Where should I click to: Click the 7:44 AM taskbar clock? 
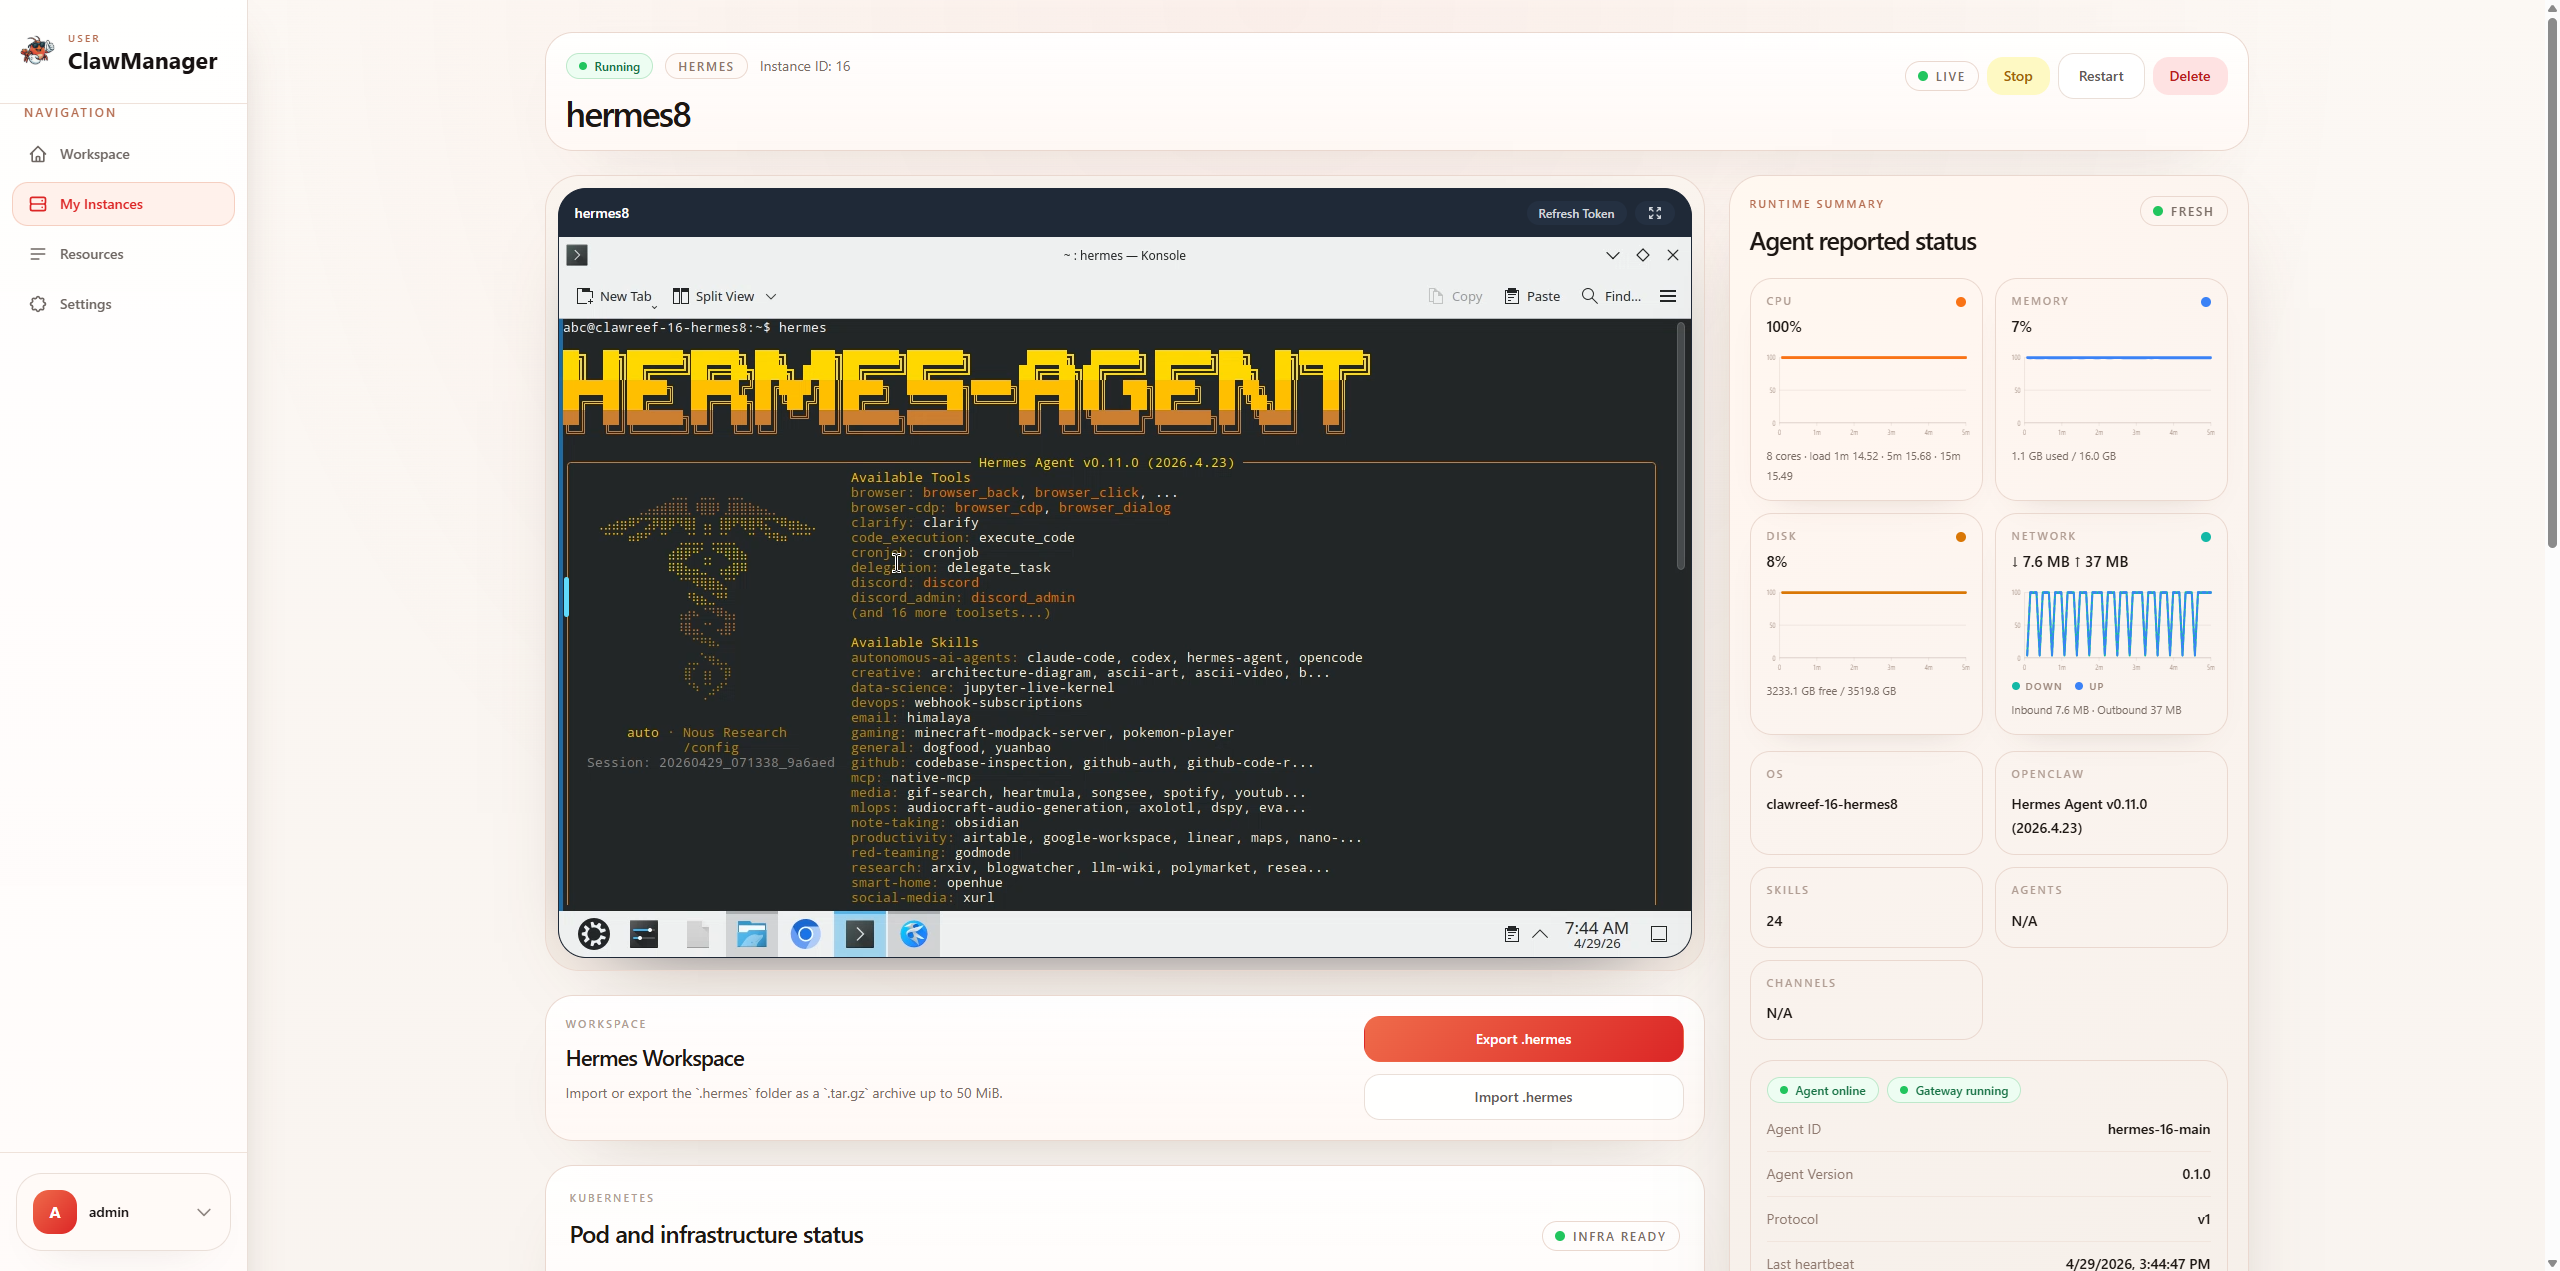coord(1597,934)
